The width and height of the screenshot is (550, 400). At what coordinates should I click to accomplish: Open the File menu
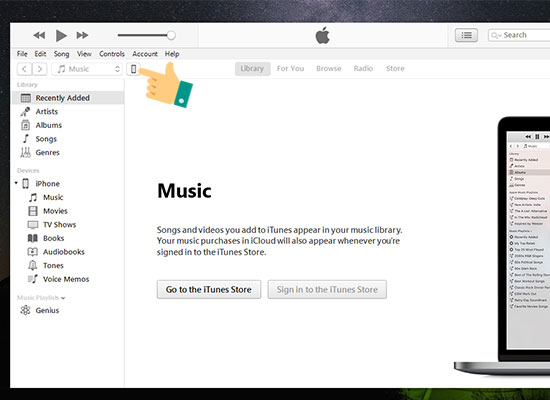coord(22,54)
